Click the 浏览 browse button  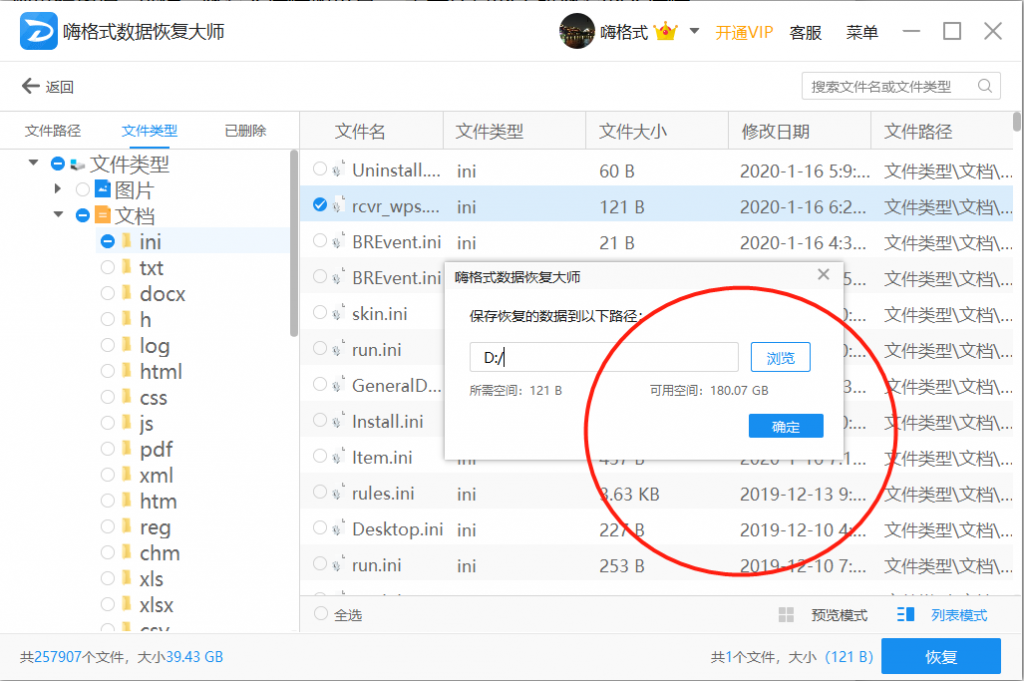(x=780, y=357)
